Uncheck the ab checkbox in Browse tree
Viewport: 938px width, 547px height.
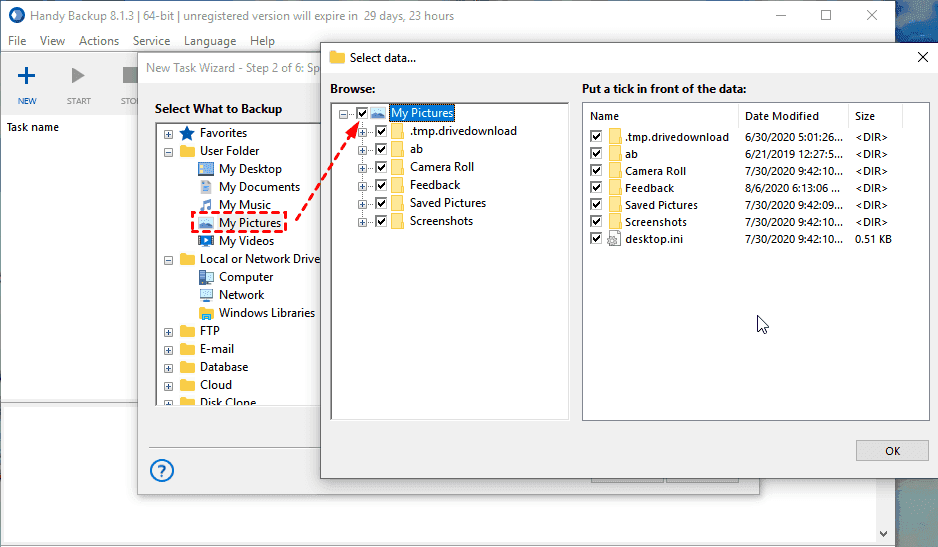coord(381,149)
